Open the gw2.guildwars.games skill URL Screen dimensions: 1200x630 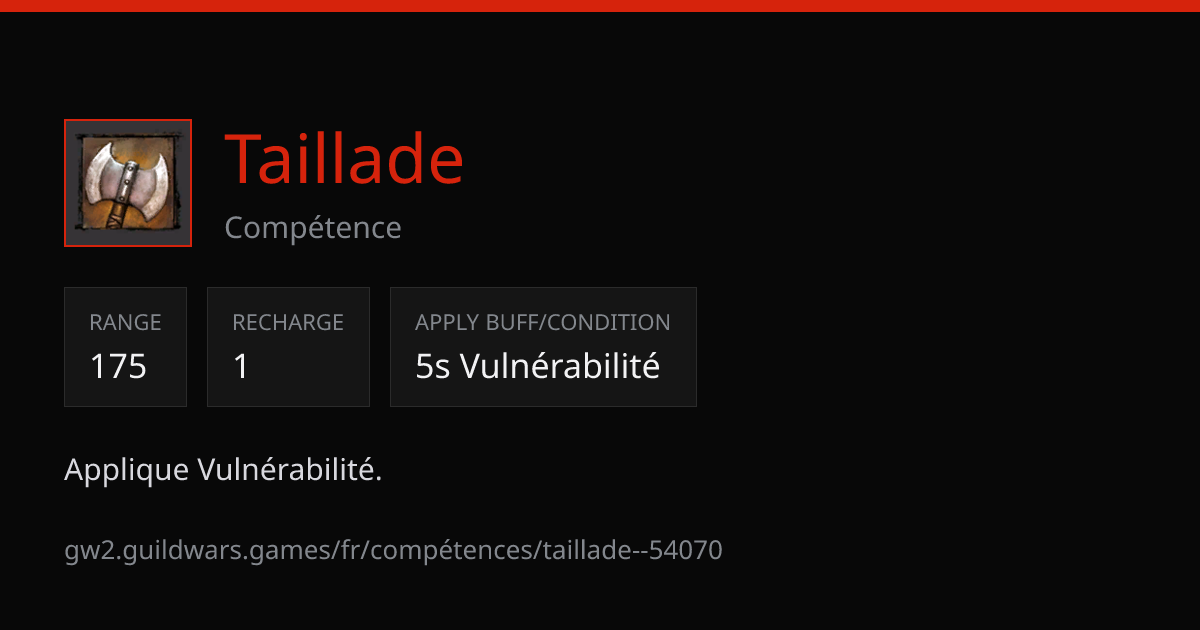393,550
